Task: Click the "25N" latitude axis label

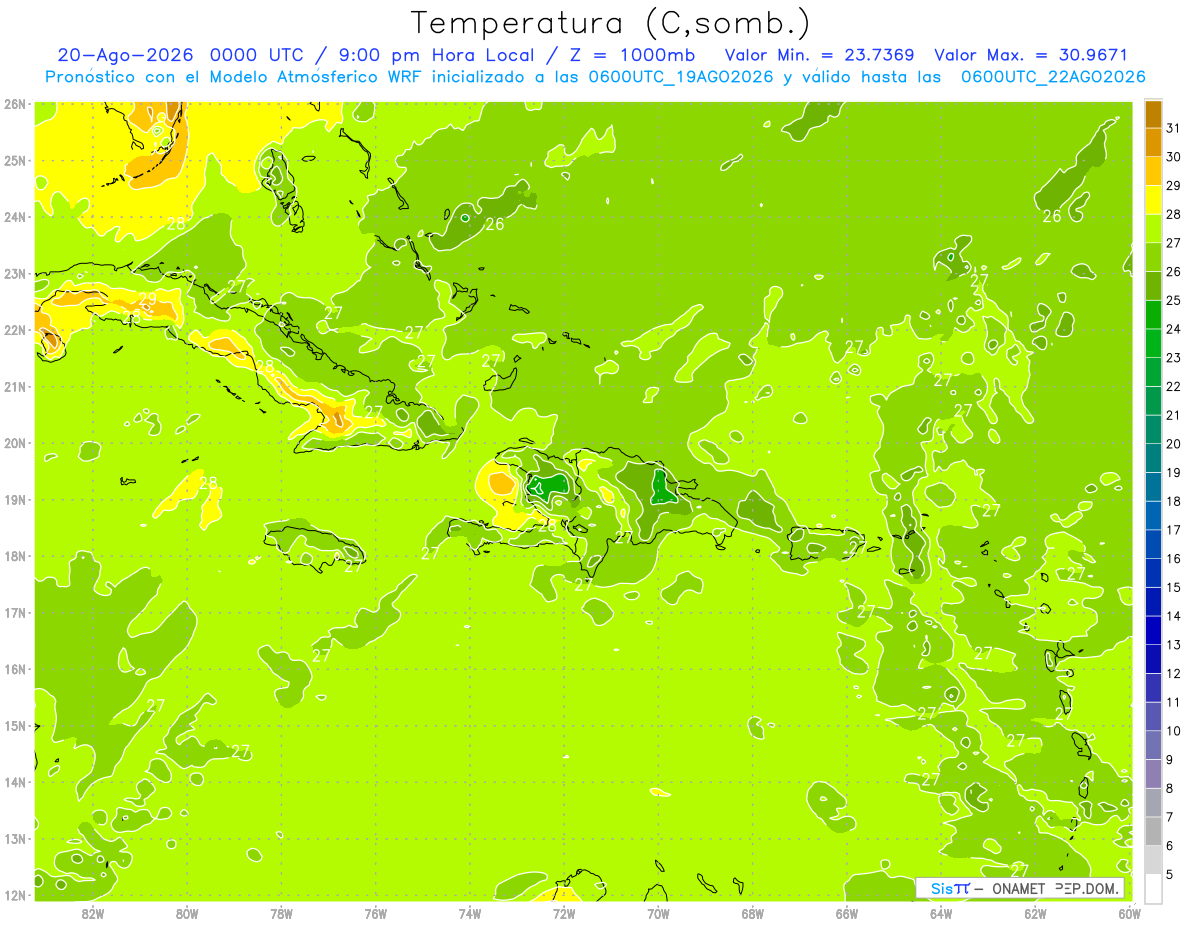Action: (15, 160)
